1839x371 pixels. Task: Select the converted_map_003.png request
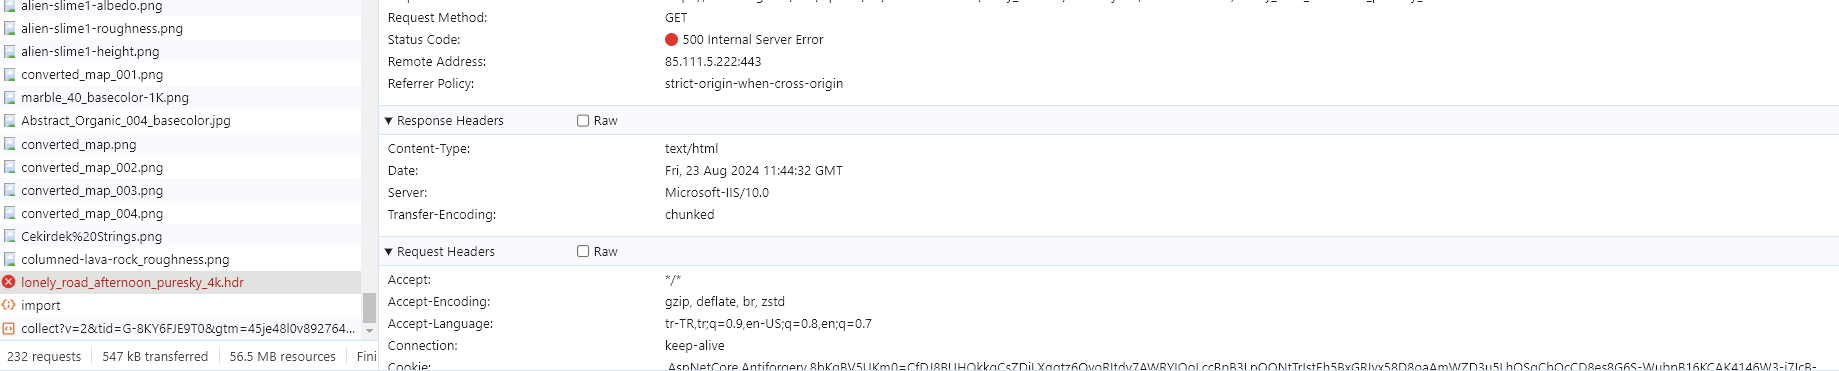click(x=92, y=190)
